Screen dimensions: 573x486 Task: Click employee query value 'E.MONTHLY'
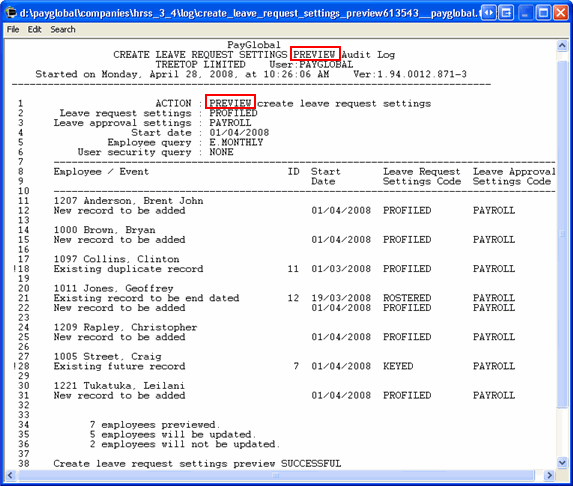point(236,143)
